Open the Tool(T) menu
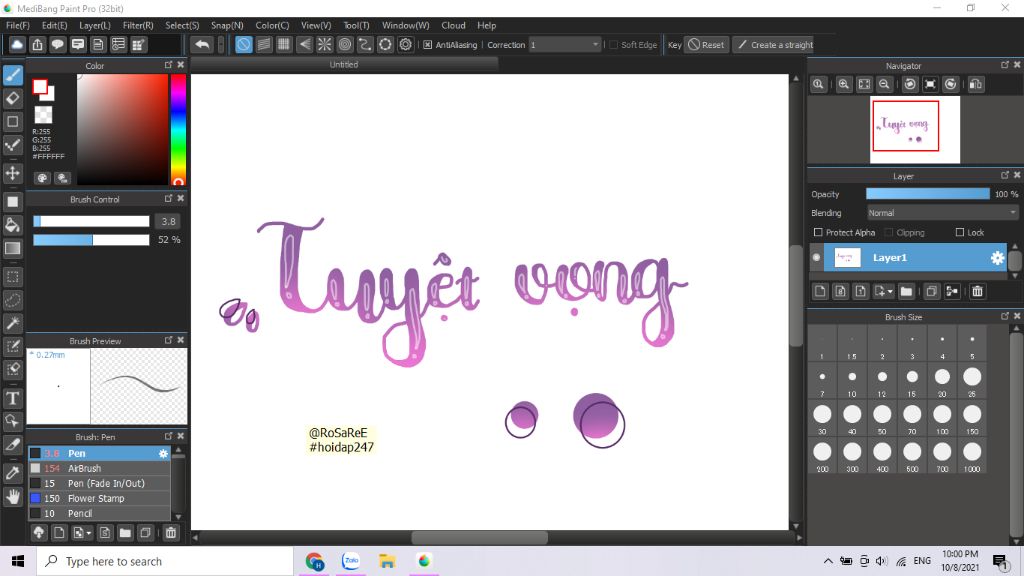The width and height of the screenshot is (1024, 576). pyautogui.click(x=357, y=25)
